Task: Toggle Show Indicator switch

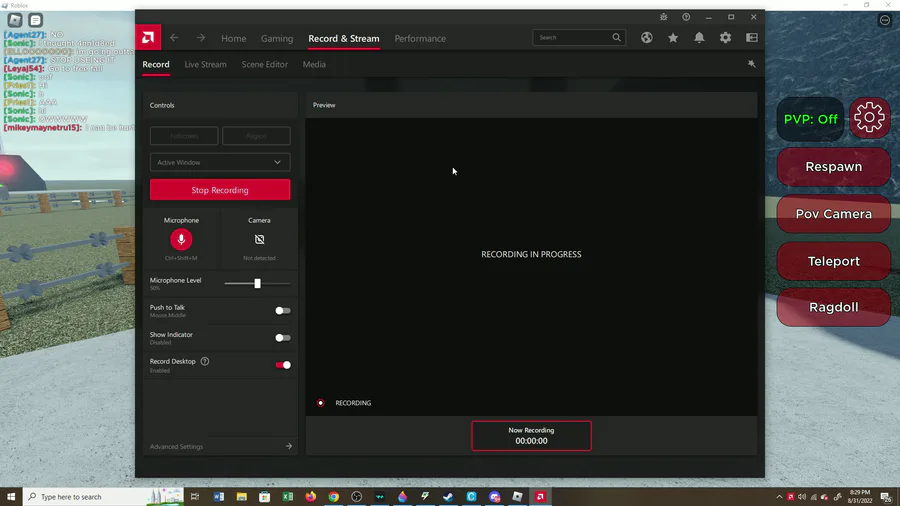Action: (282, 338)
